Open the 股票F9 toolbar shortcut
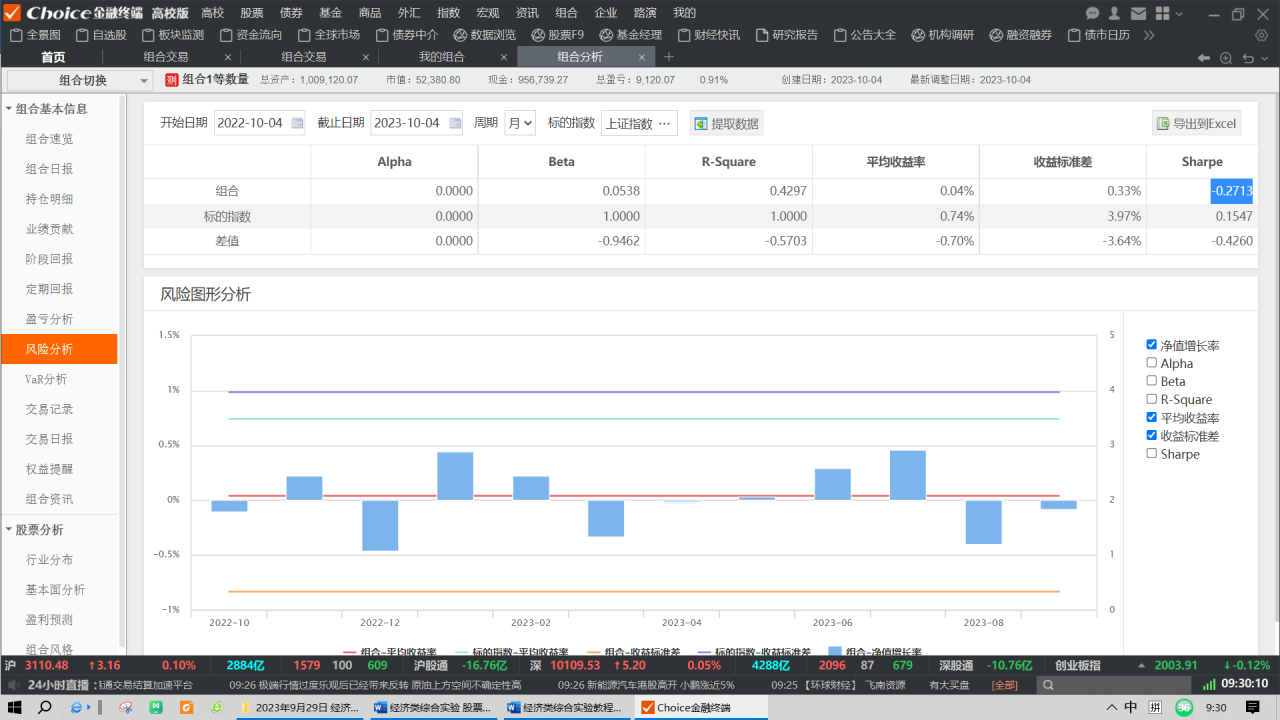This screenshot has width=1280, height=720. pyautogui.click(x=557, y=35)
